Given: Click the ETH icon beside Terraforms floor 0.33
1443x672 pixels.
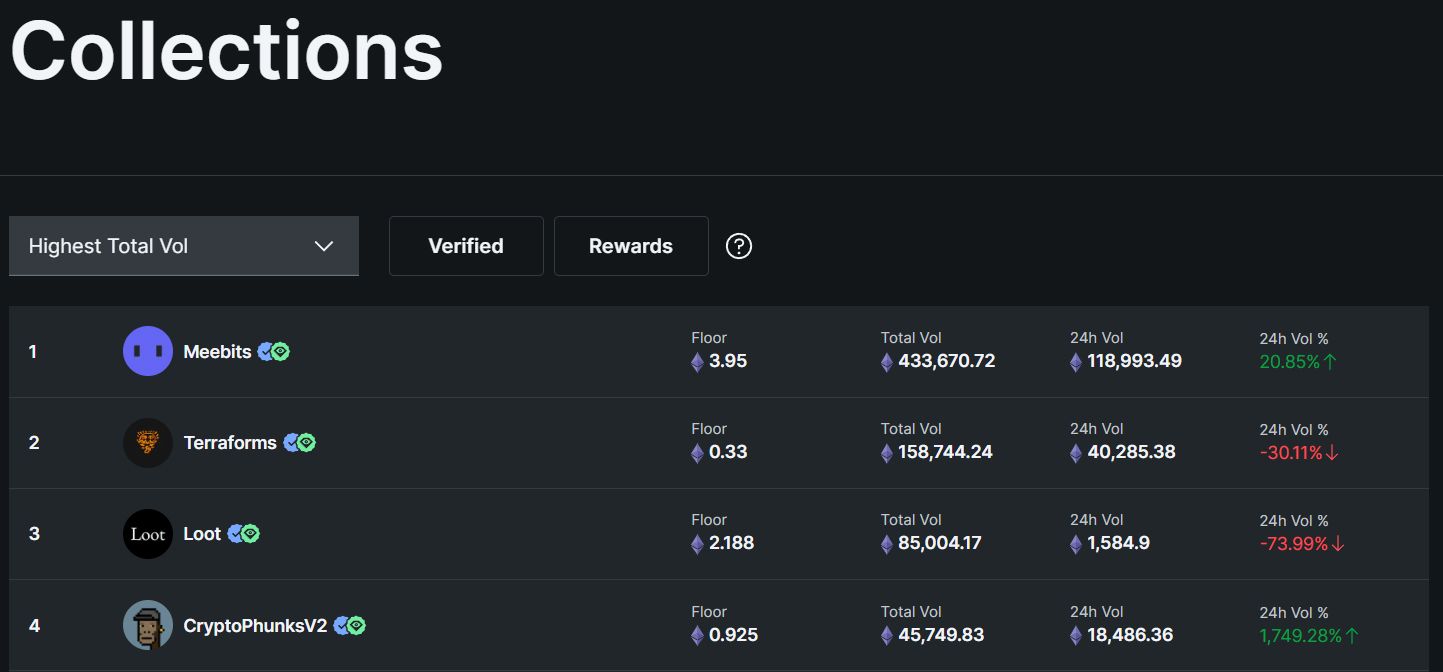Looking at the screenshot, I should pyautogui.click(x=697, y=453).
